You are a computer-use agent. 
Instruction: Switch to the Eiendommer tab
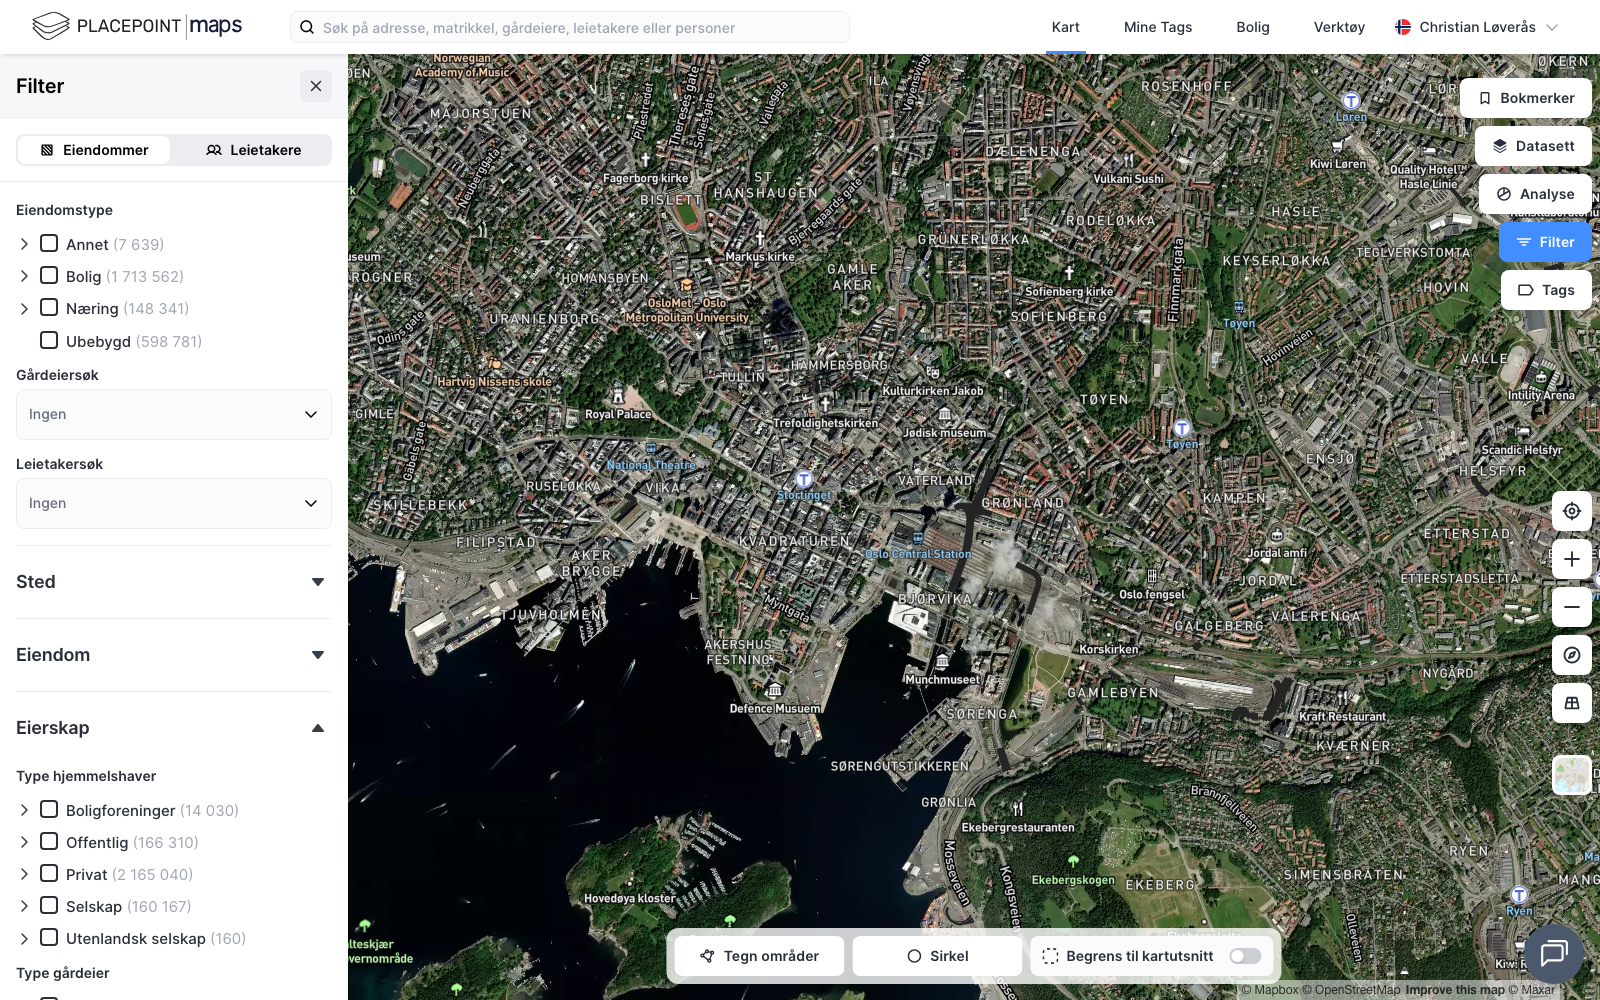94,150
